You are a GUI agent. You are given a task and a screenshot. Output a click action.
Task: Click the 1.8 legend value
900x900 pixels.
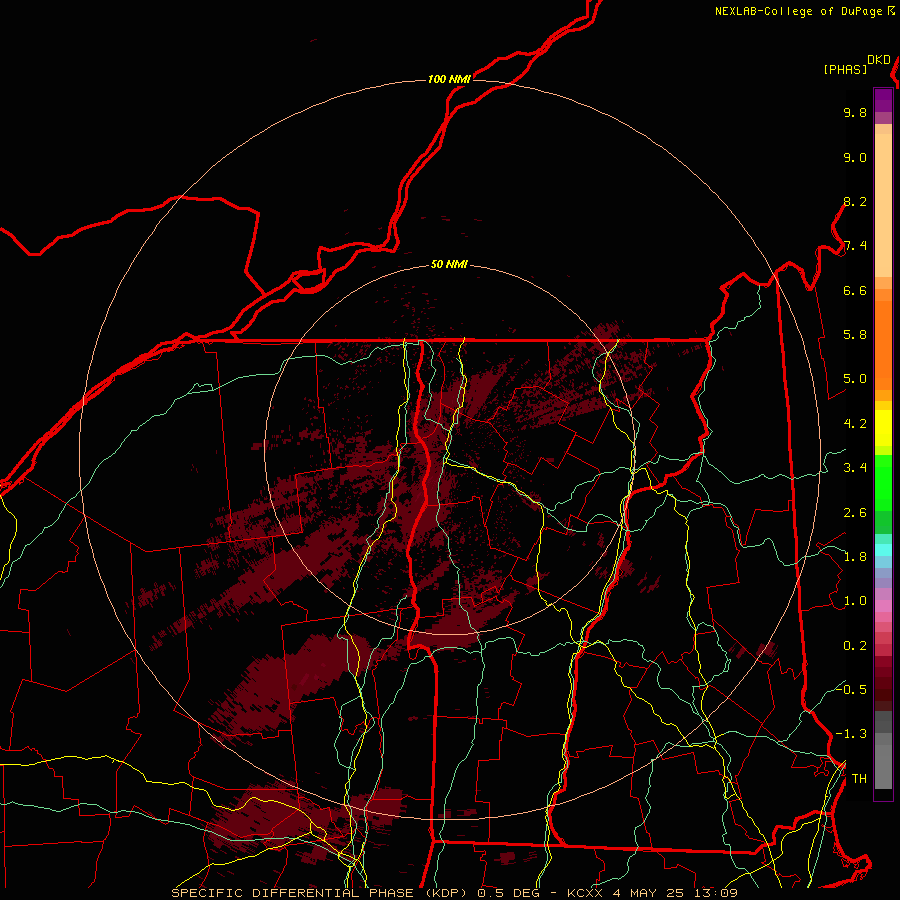tap(855, 557)
